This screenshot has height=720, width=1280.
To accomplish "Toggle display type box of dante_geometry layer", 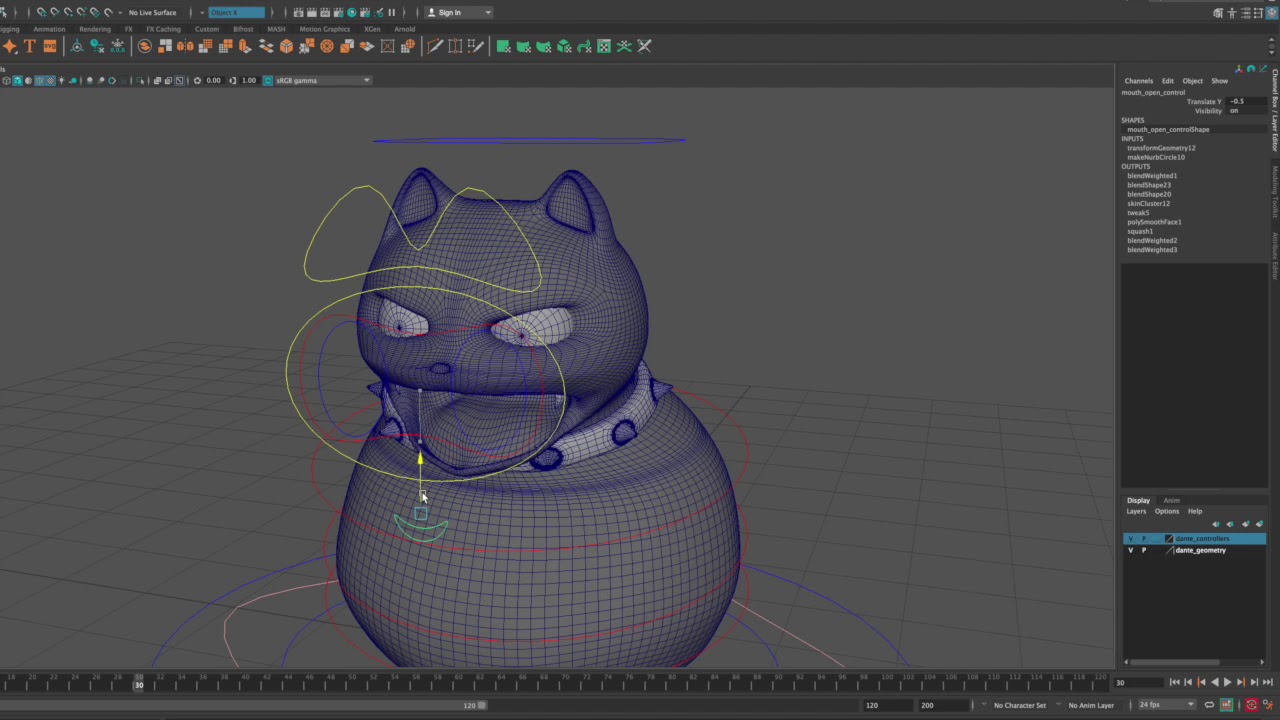I will [1157, 550].
